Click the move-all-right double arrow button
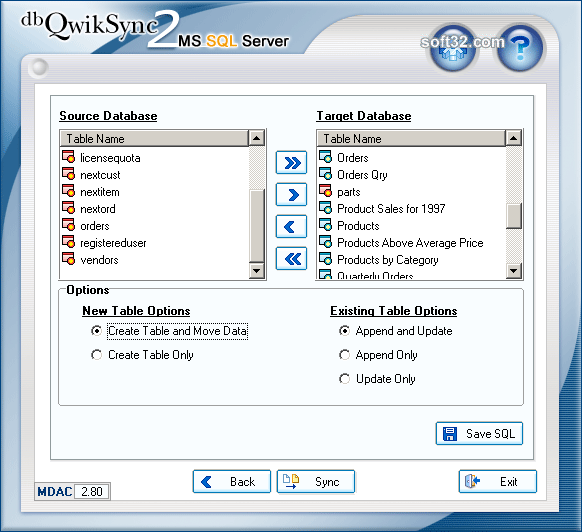 [291, 163]
